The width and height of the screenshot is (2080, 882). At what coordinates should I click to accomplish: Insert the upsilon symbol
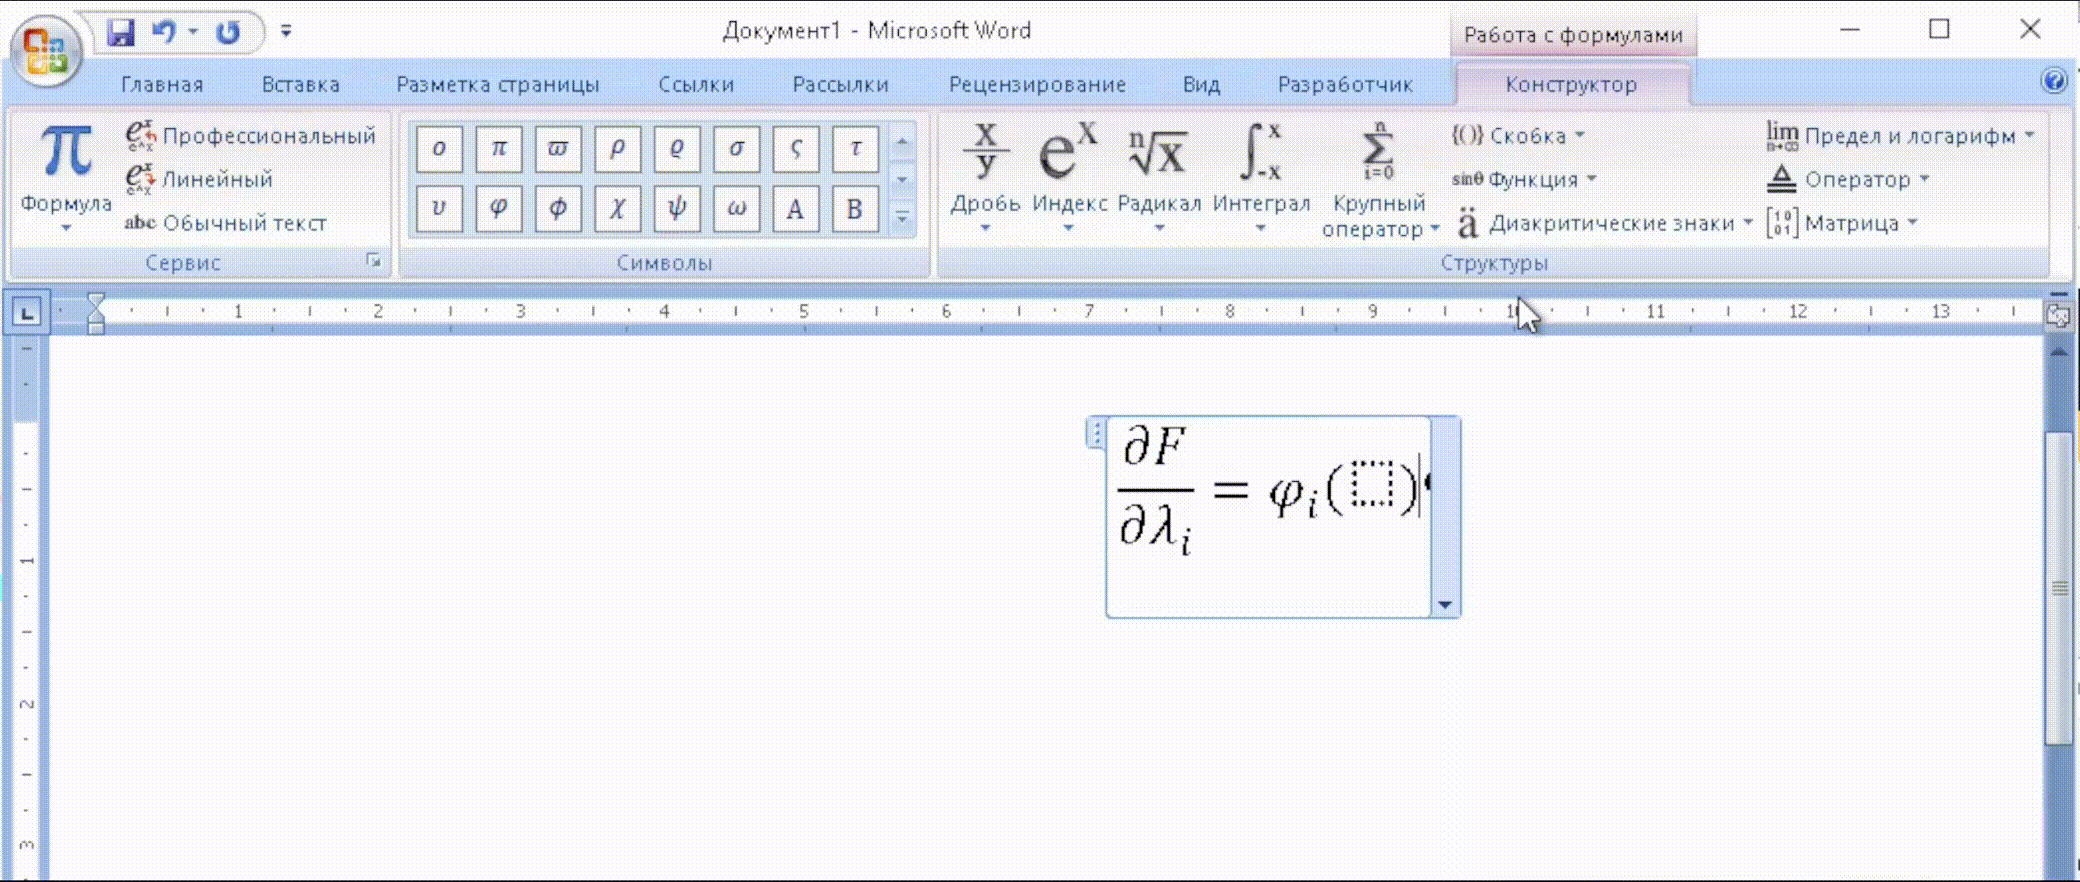point(439,209)
